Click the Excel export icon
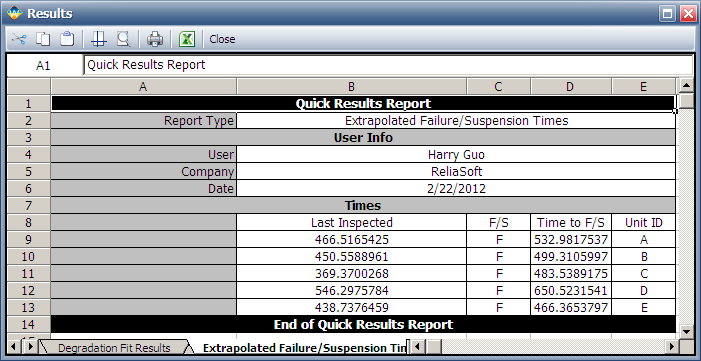701x361 pixels. tap(187, 39)
